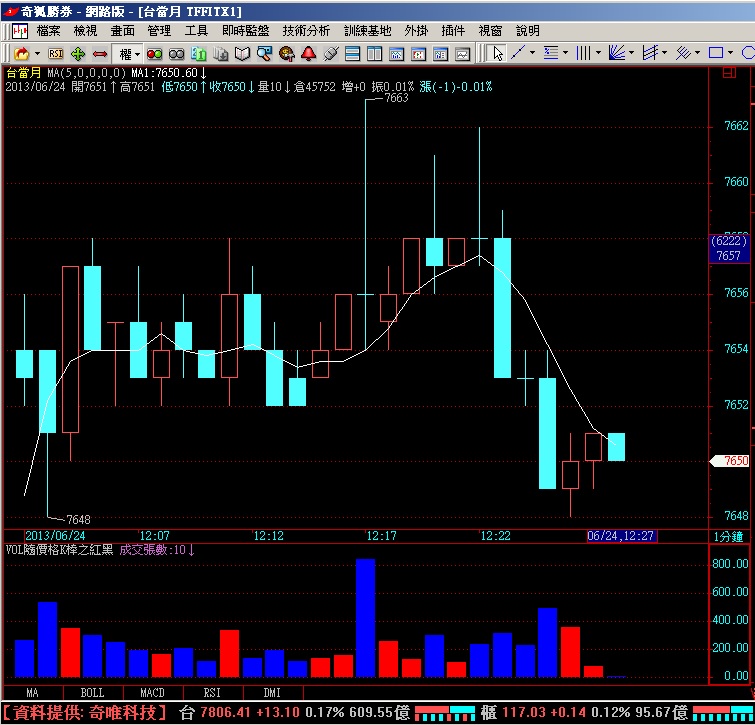Expand the trend line tool dropdown arrow

(533, 53)
